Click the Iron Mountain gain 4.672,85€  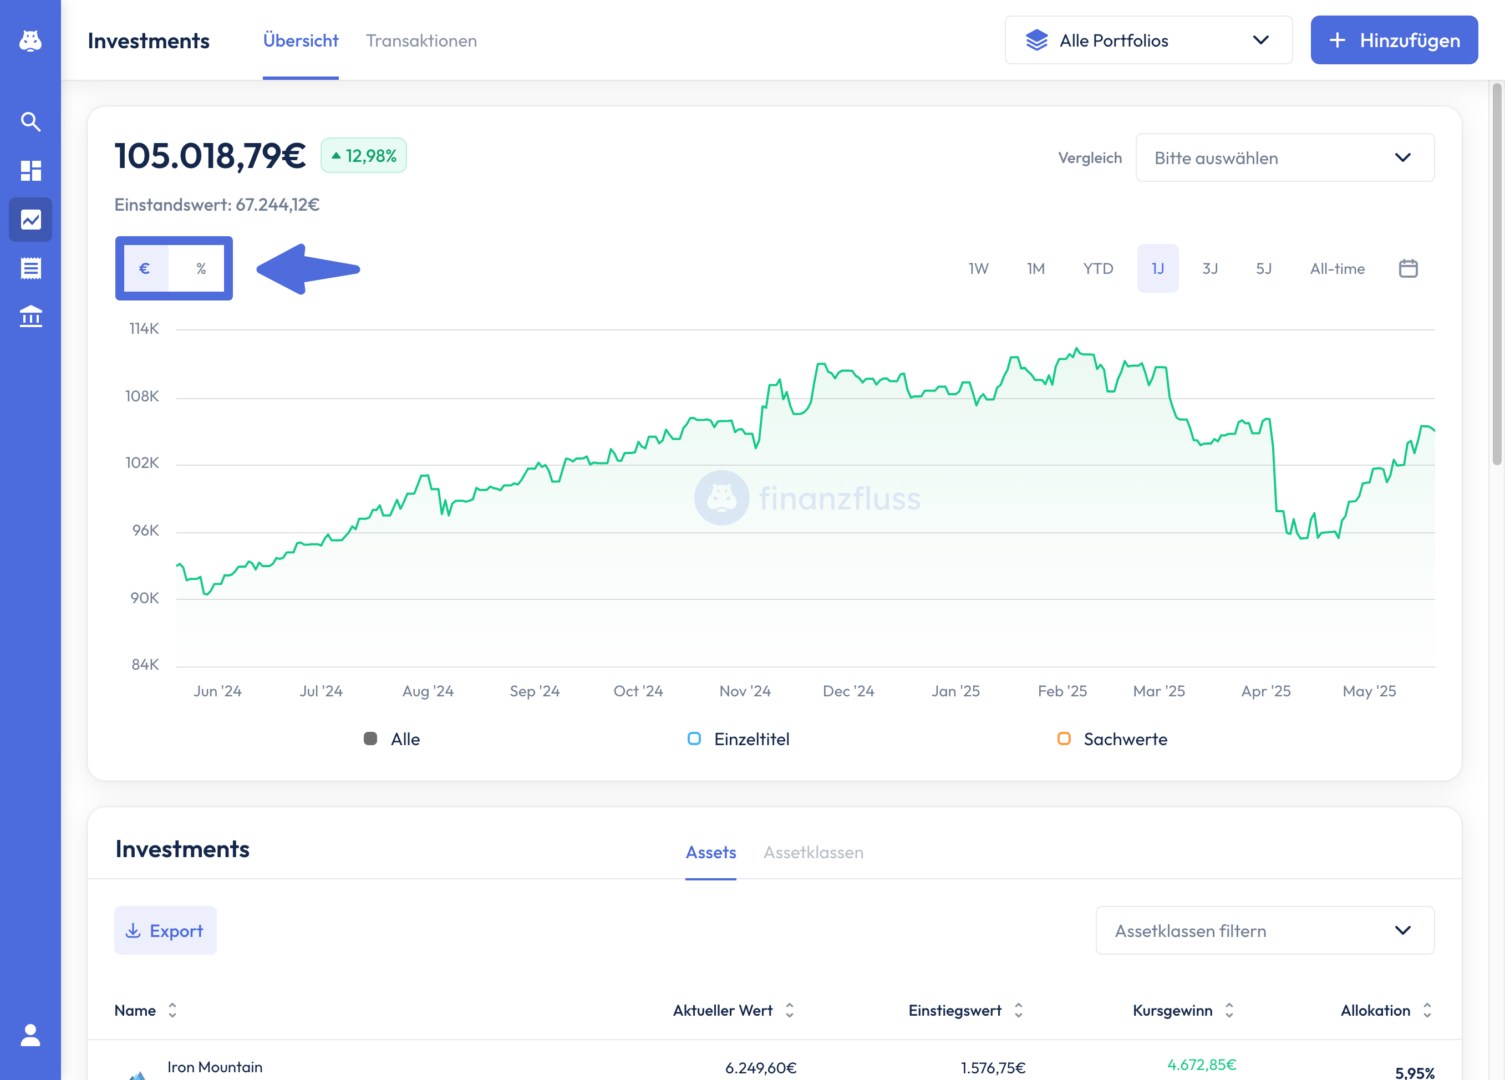1202,1065
